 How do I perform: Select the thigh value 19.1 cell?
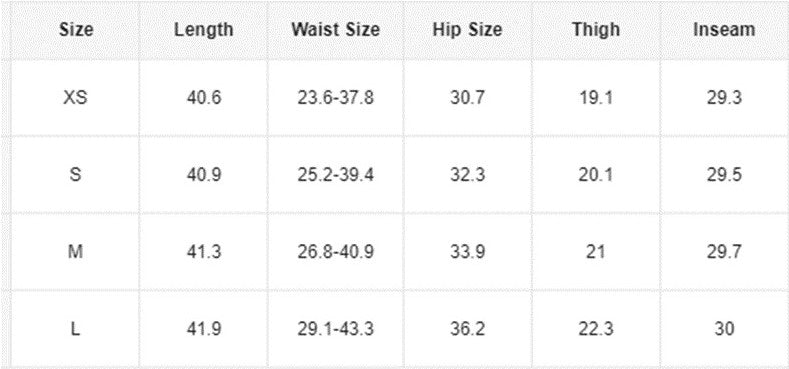tap(596, 98)
